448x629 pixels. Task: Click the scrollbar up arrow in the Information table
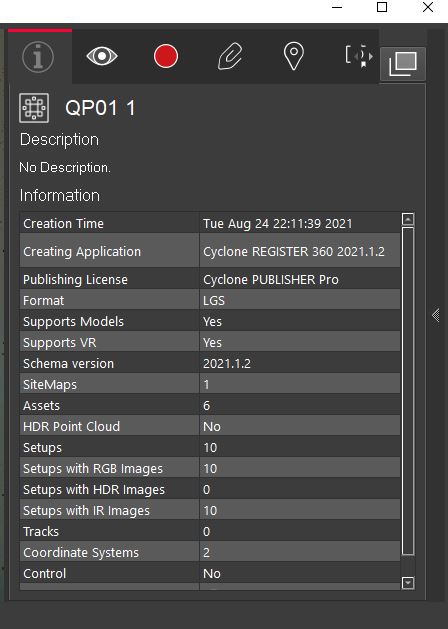click(408, 219)
